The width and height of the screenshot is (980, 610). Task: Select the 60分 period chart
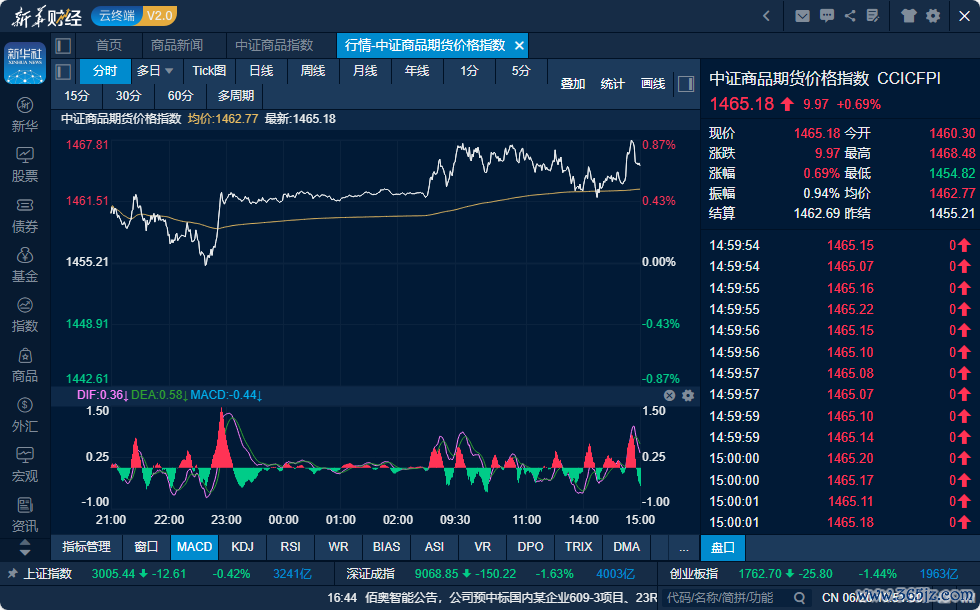[180, 96]
